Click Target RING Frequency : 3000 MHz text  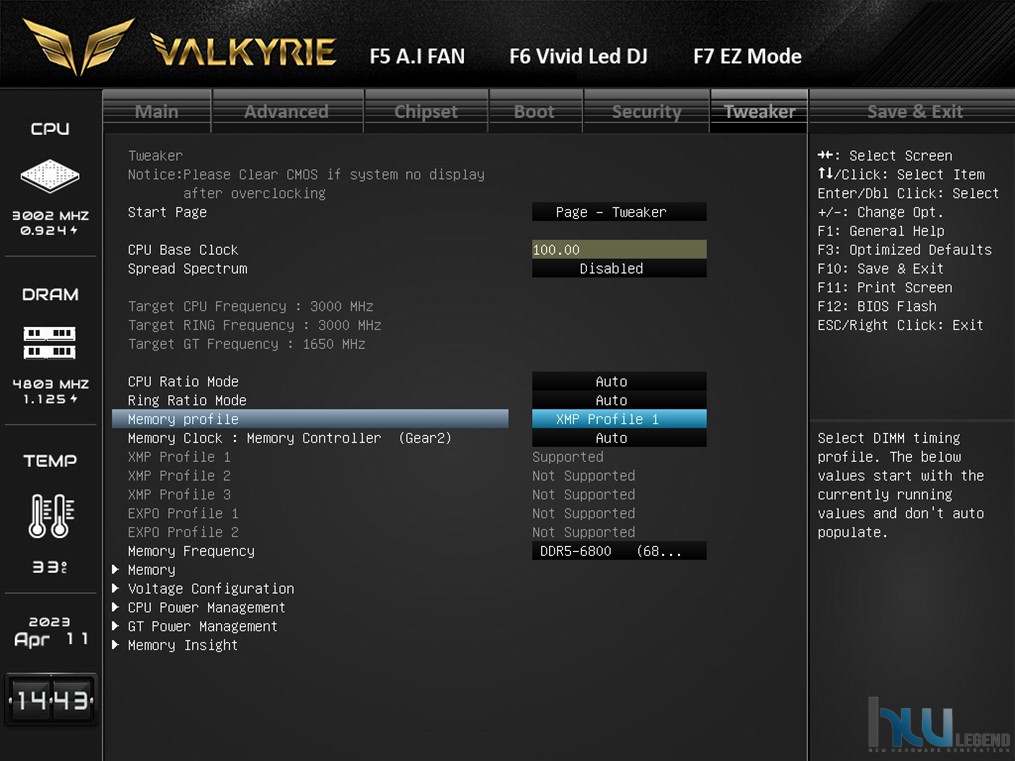pos(254,325)
